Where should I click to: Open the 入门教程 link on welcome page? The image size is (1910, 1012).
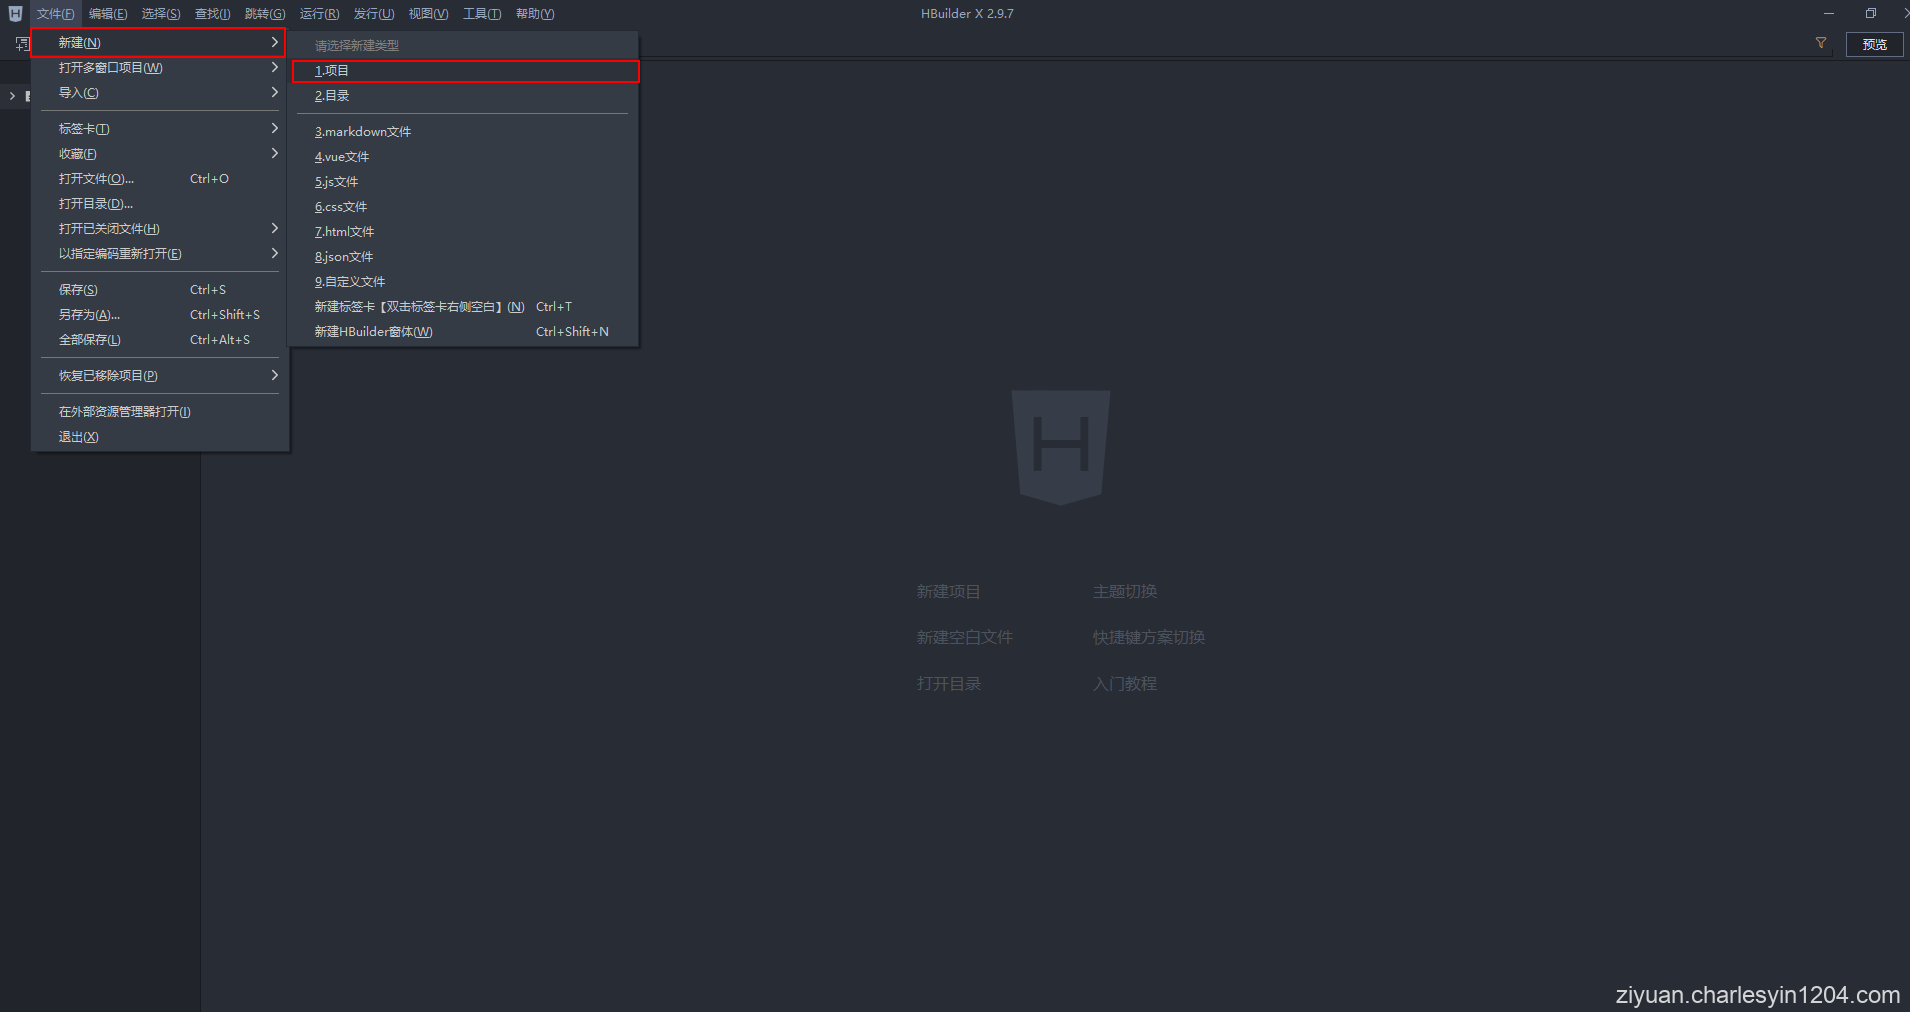(x=1125, y=683)
